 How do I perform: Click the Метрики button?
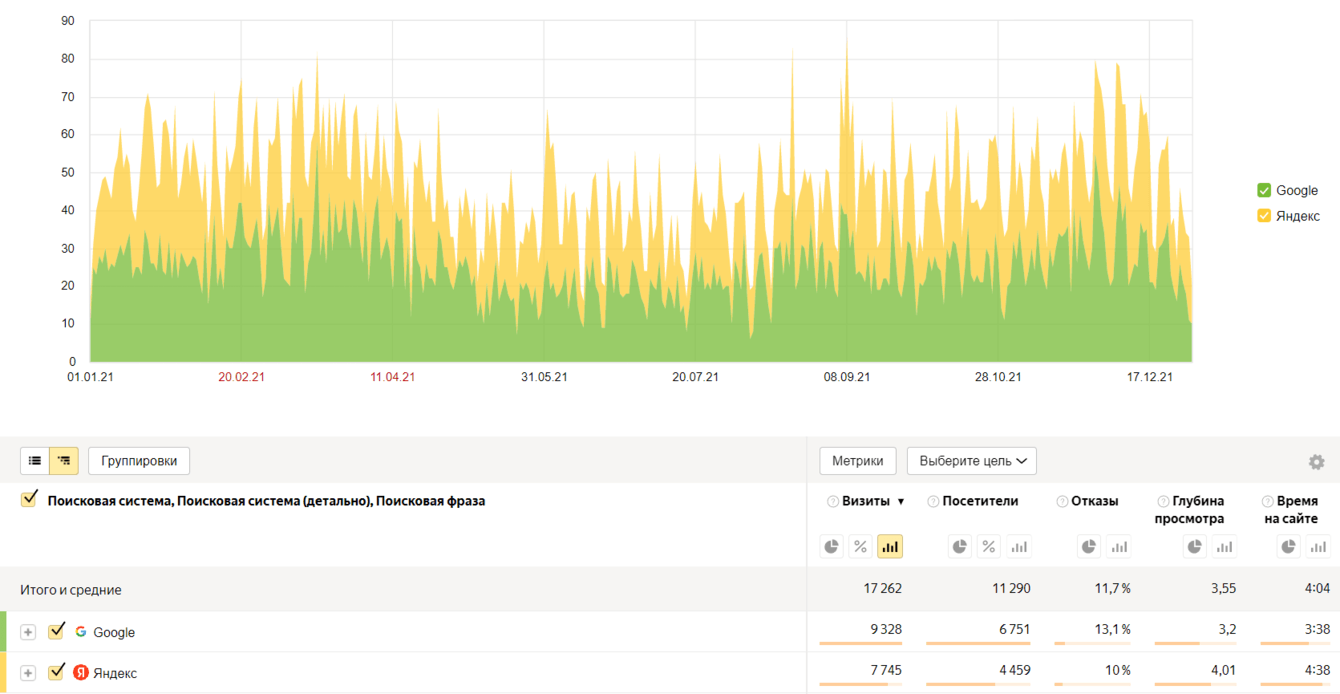point(857,461)
